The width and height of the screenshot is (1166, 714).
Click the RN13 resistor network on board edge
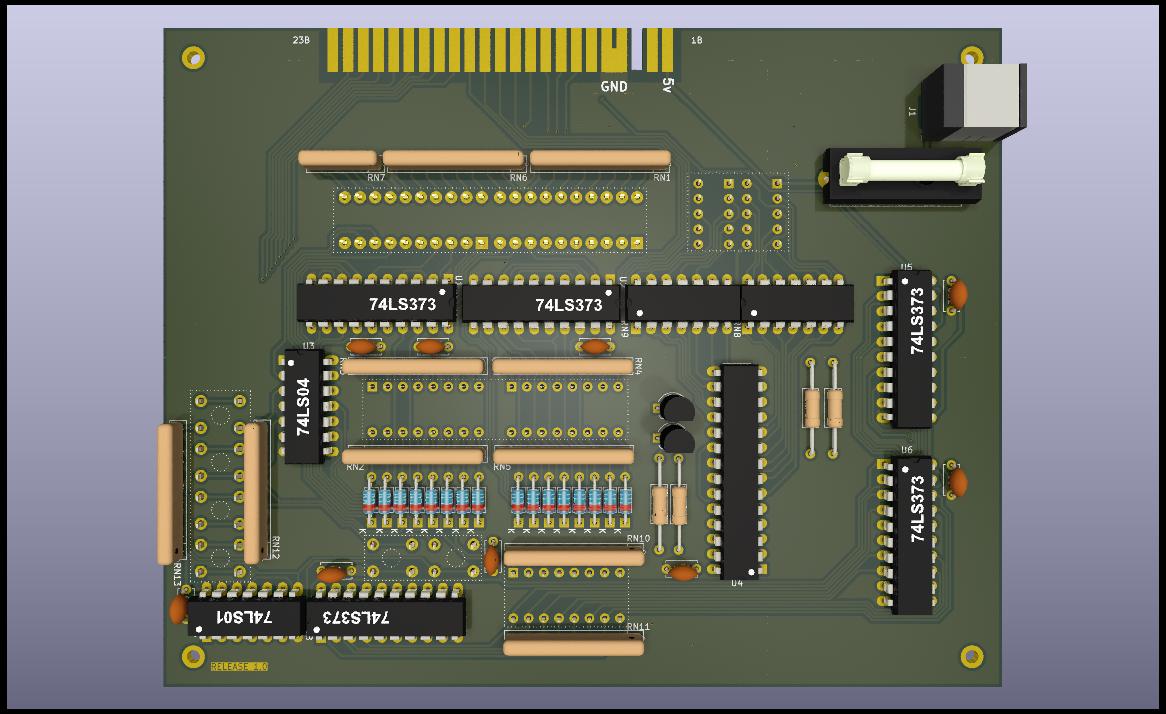[x=166, y=494]
